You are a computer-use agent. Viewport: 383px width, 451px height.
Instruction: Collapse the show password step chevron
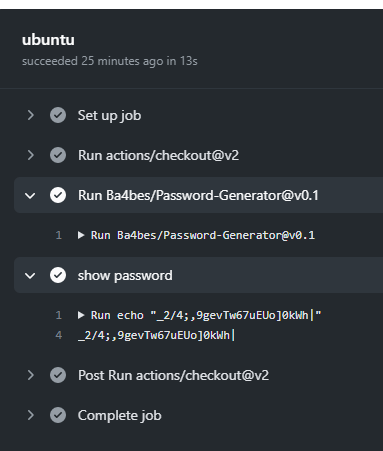click(x=30, y=276)
